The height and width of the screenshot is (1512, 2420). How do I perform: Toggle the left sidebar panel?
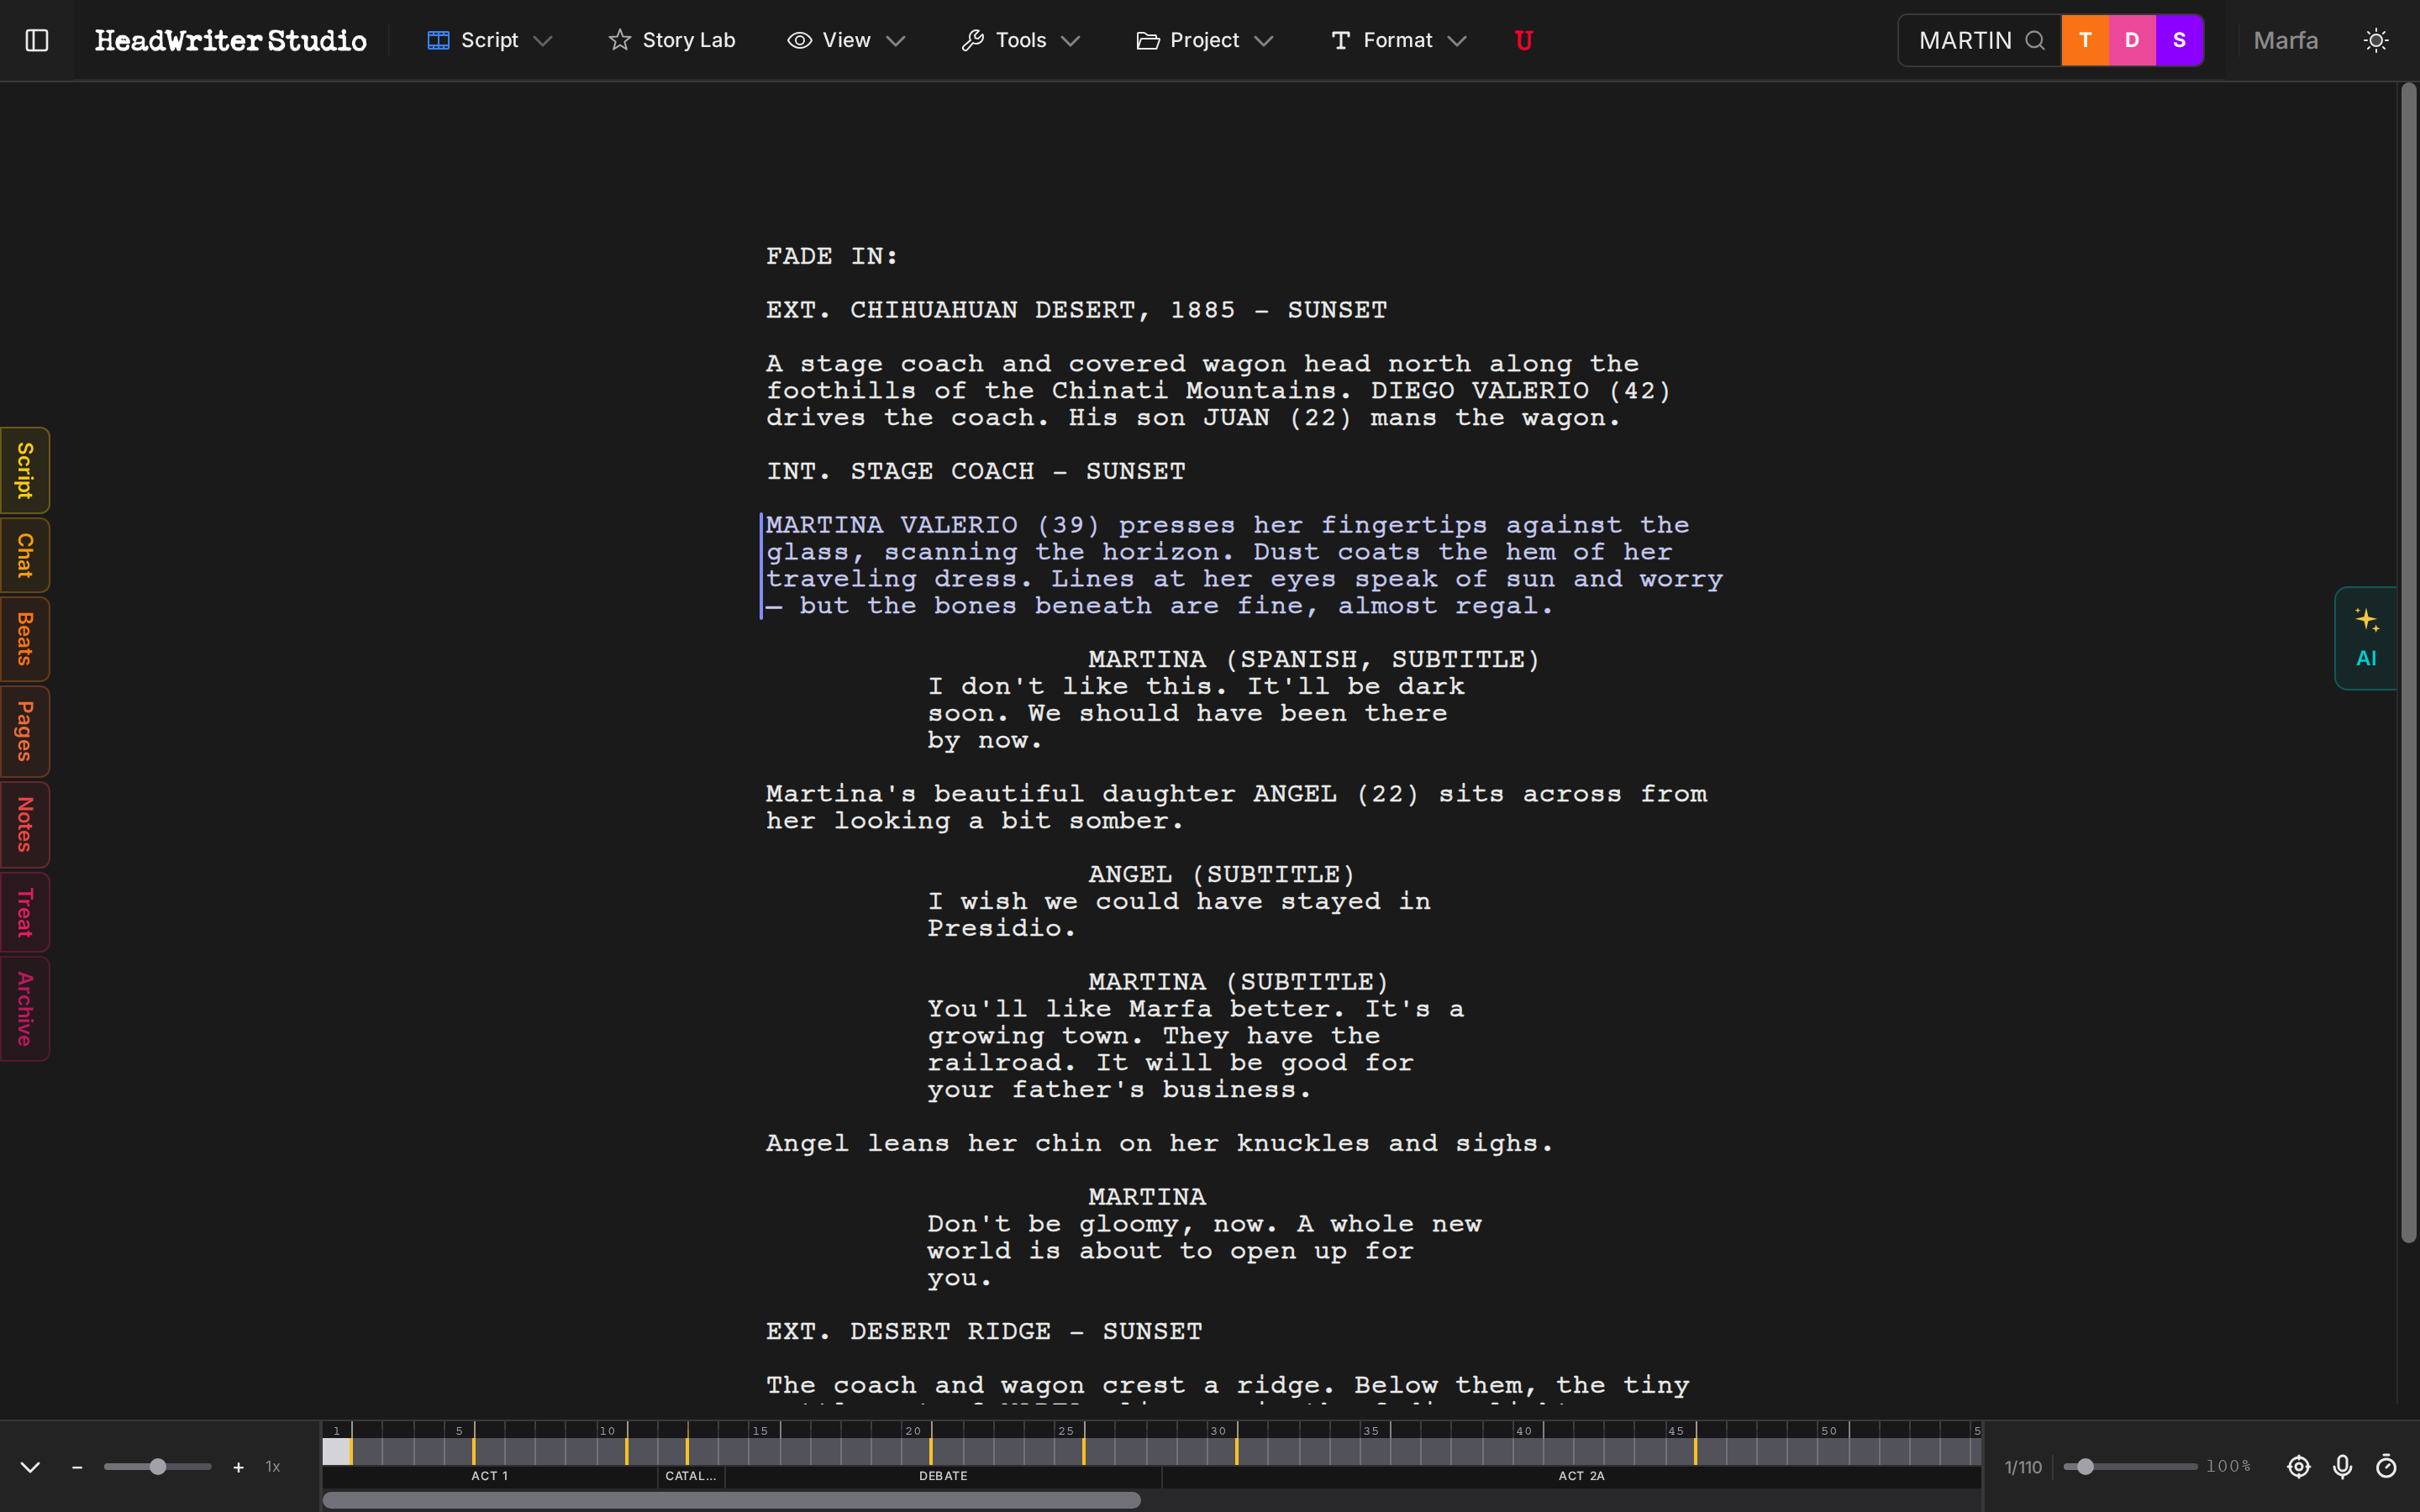coord(37,40)
